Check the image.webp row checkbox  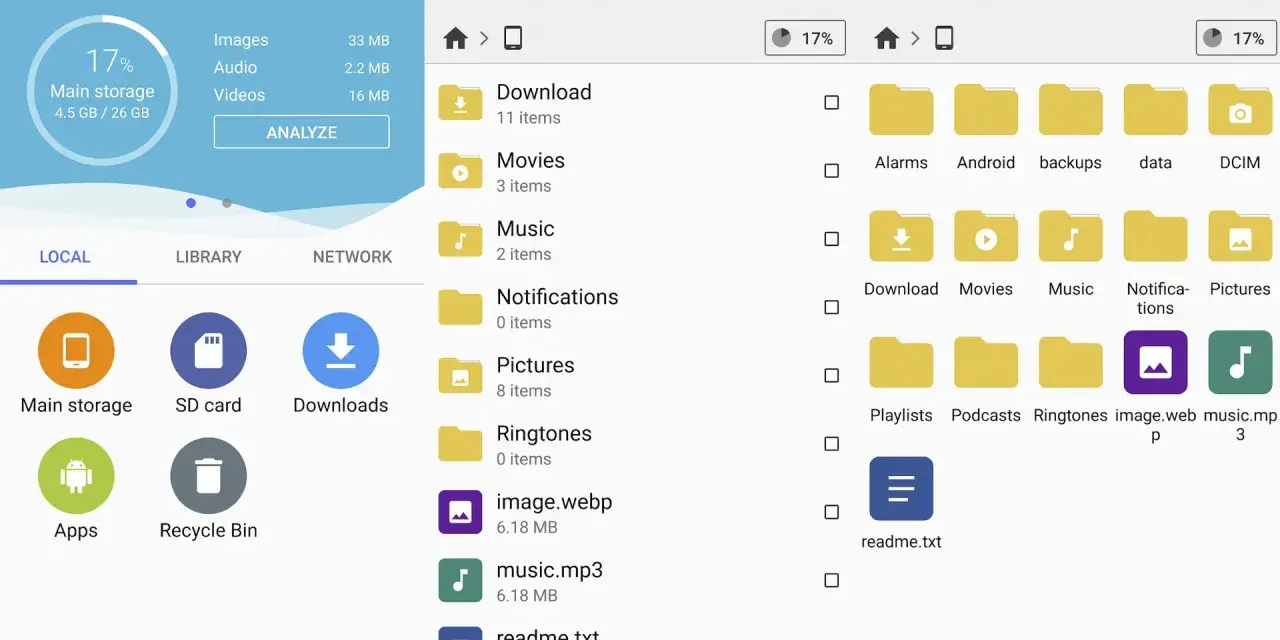coord(831,512)
